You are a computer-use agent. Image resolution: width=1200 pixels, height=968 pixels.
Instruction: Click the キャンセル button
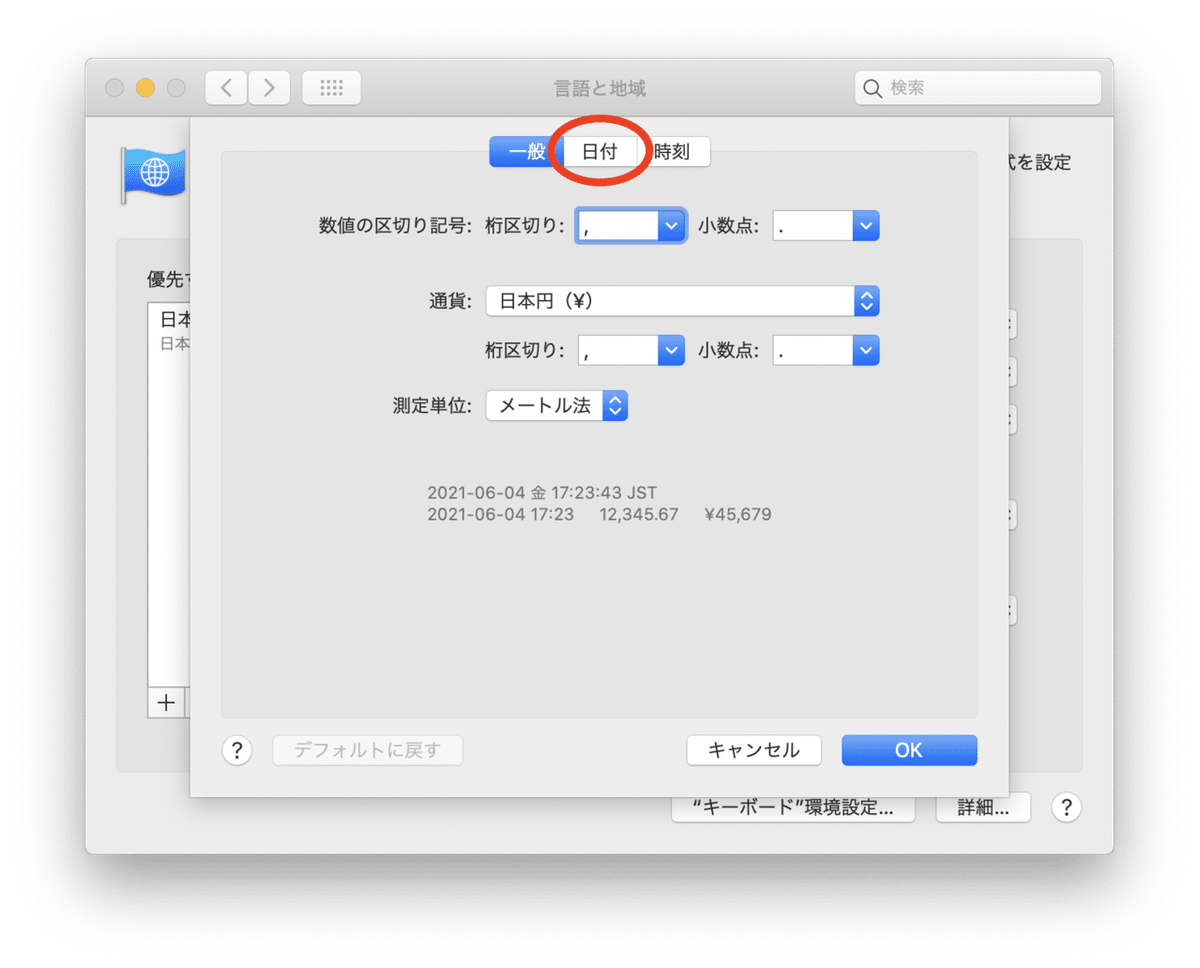[754, 750]
